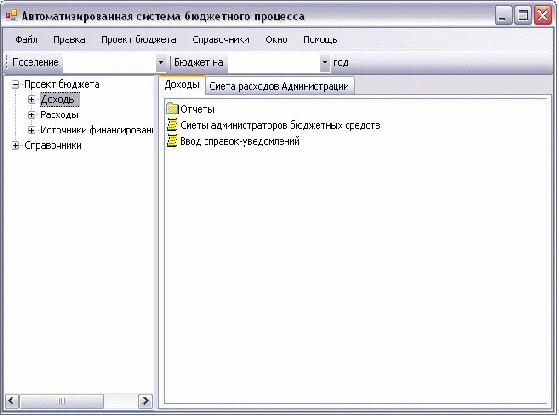The image size is (559, 416).
Task: Click the tree panel scroll left arrow
Action: click(x=12, y=401)
